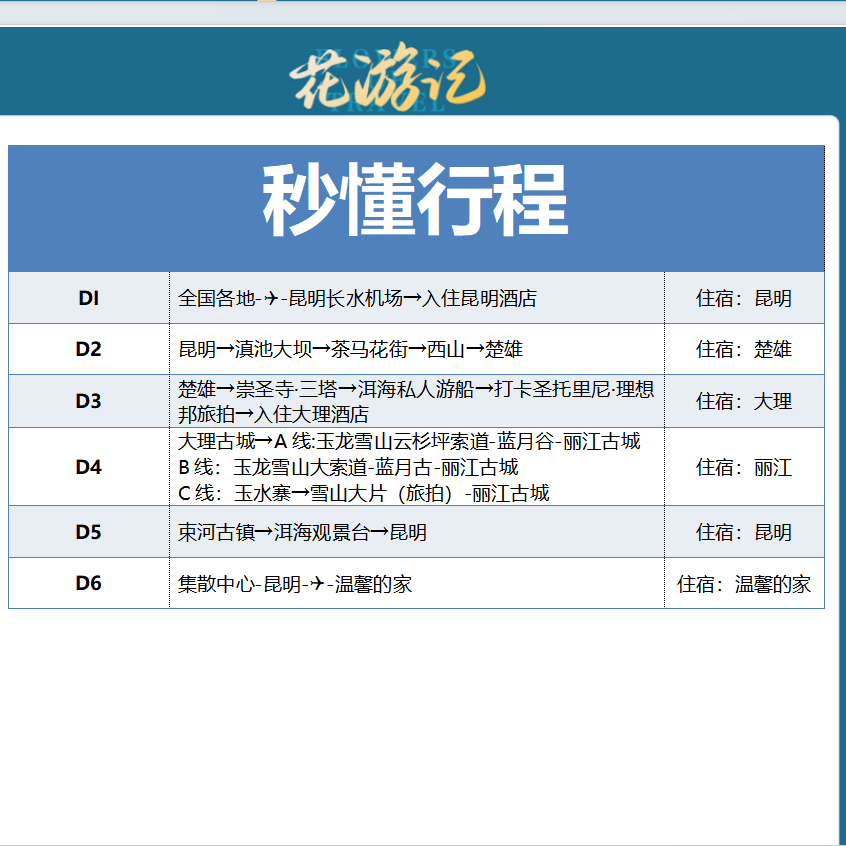The image size is (846, 846).
Task: Select the D6 day label cell
Action: [89, 583]
